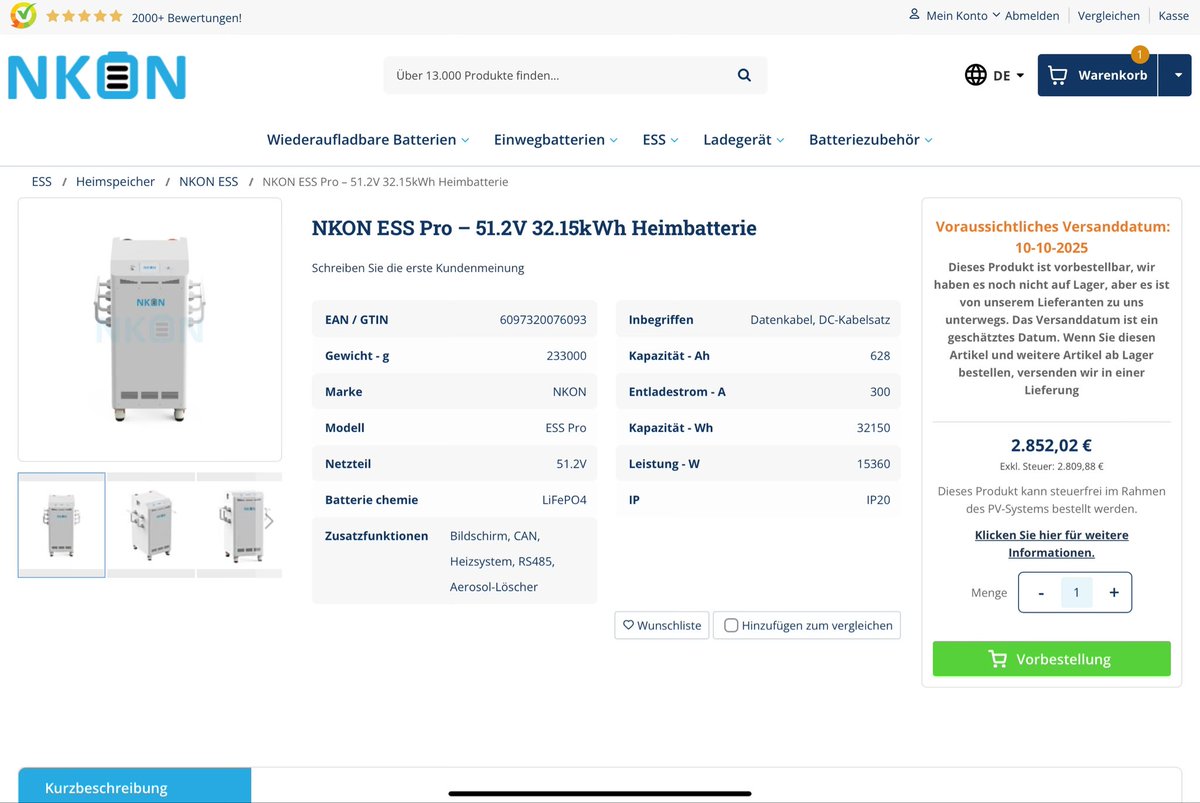Open the Kurzbeschreibung tab
The width and height of the screenshot is (1200, 803).
click(x=135, y=786)
